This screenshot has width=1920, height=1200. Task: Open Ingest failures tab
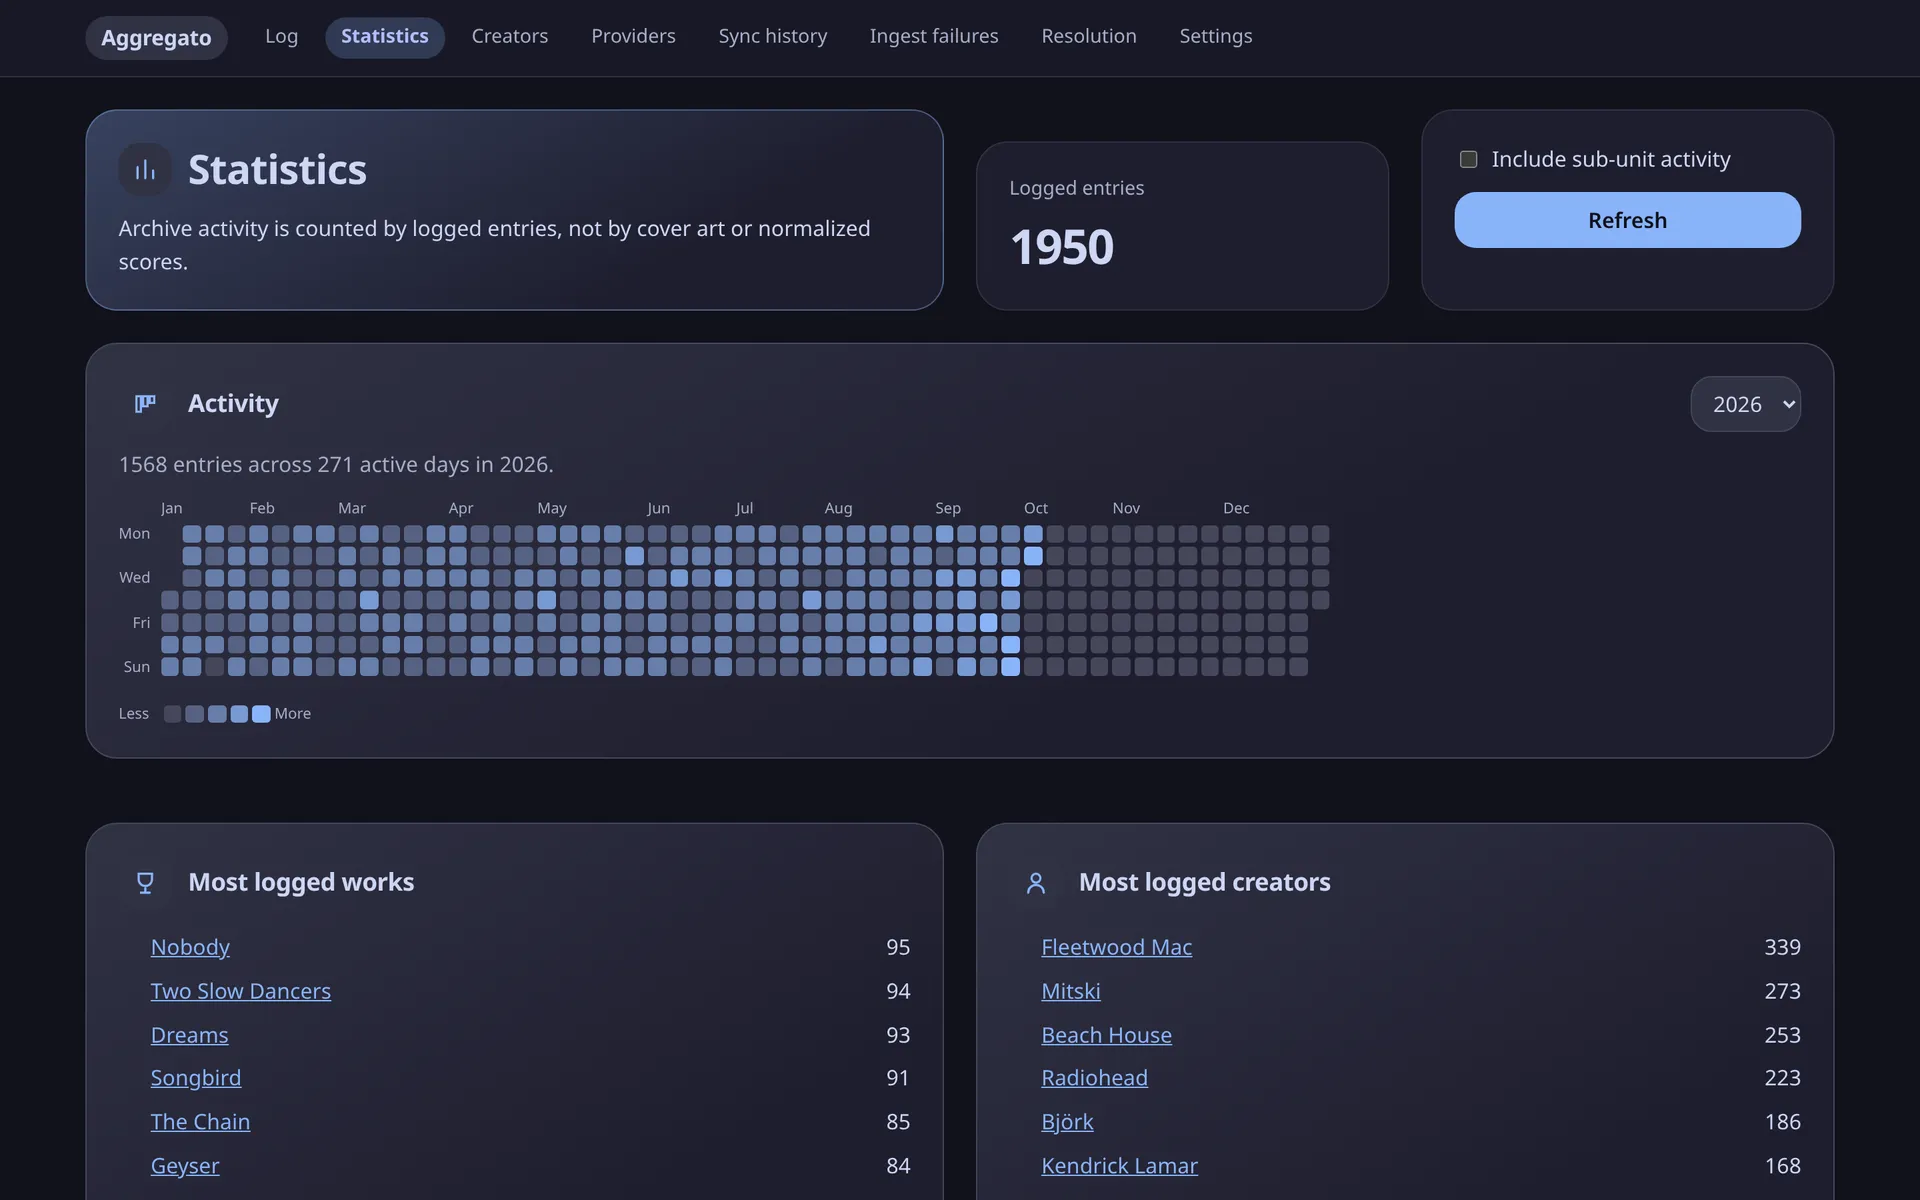tap(934, 37)
